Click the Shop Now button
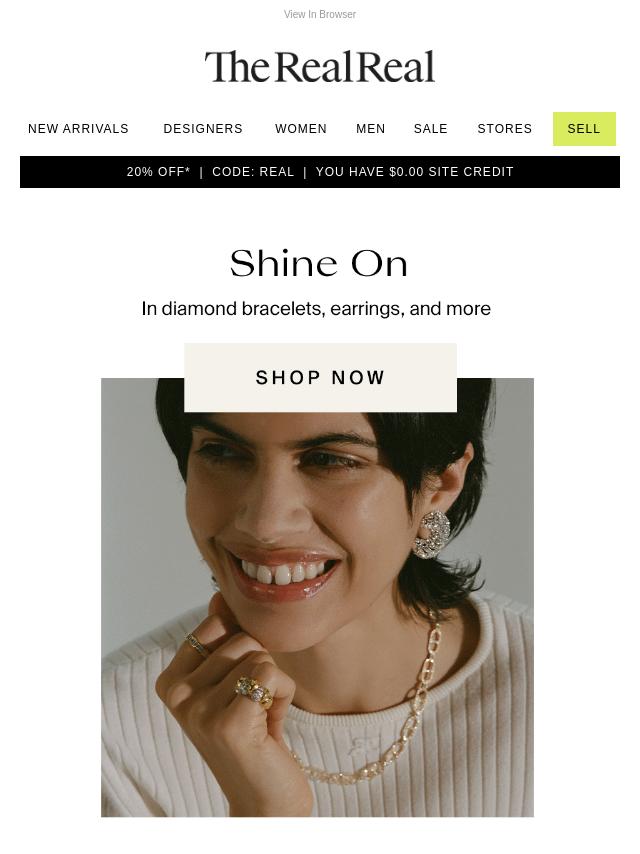Viewport: 640px width, 854px height. pyautogui.click(x=320, y=377)
